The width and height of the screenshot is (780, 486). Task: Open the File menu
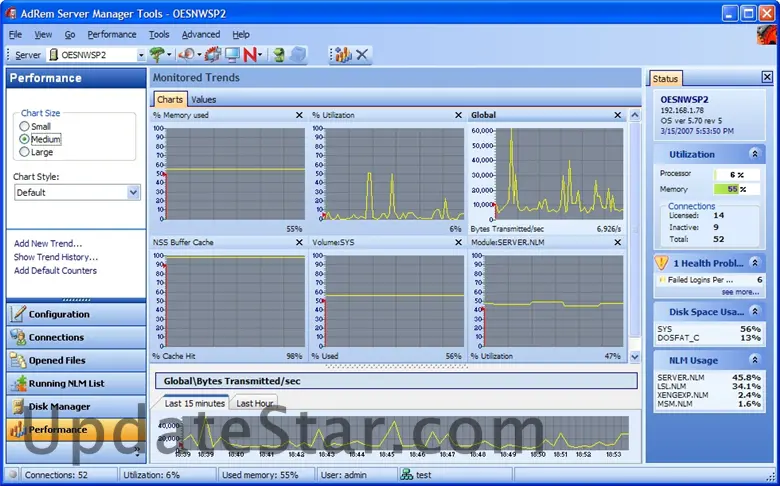15,34
